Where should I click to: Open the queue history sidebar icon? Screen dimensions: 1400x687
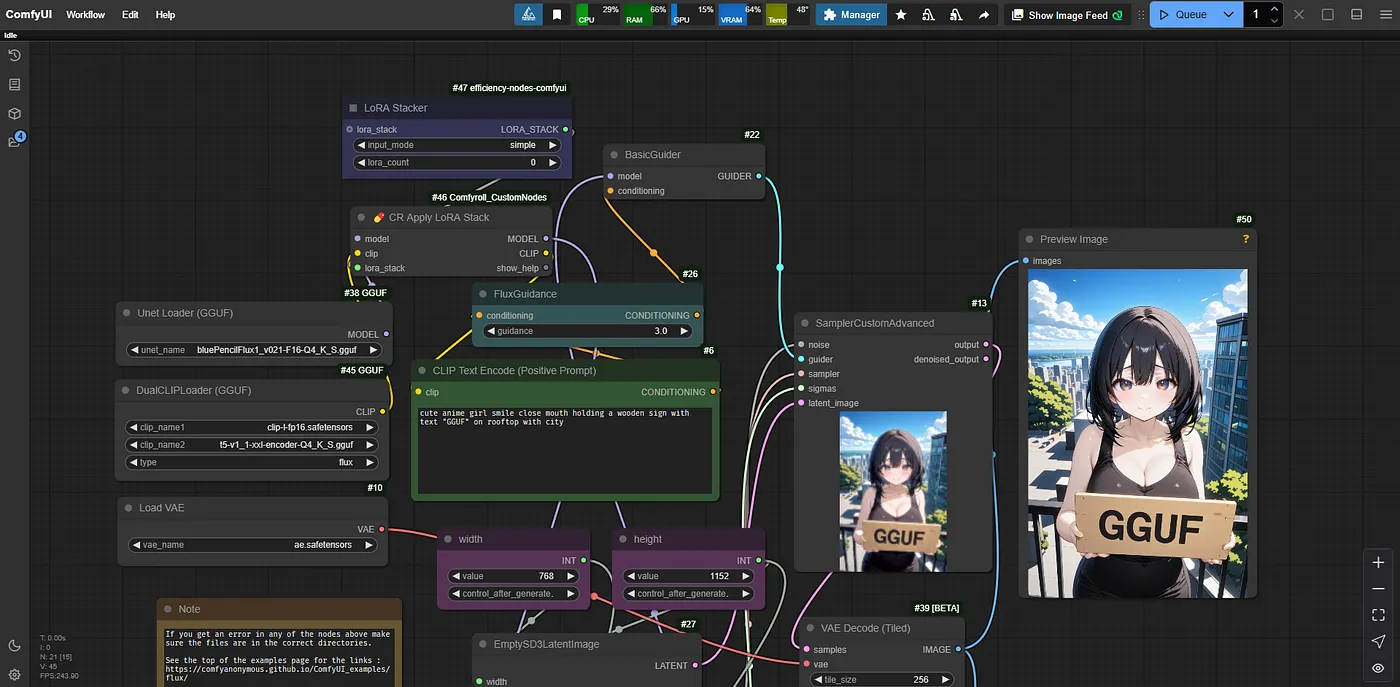point(14,55)
